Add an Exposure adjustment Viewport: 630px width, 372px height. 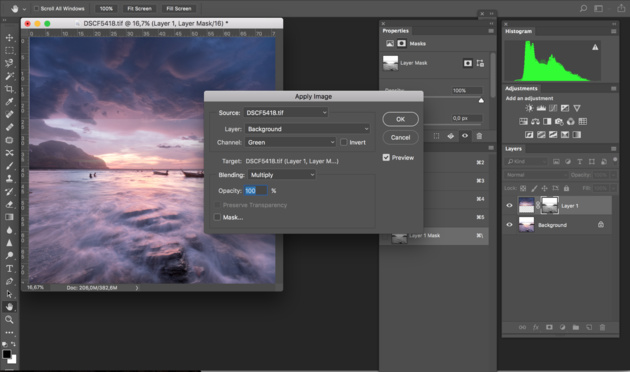point(565,108)
